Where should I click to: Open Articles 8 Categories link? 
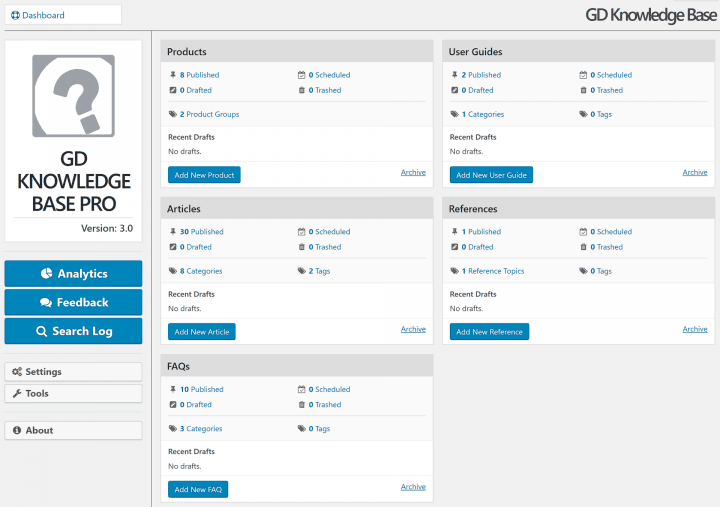pos(201,271)
